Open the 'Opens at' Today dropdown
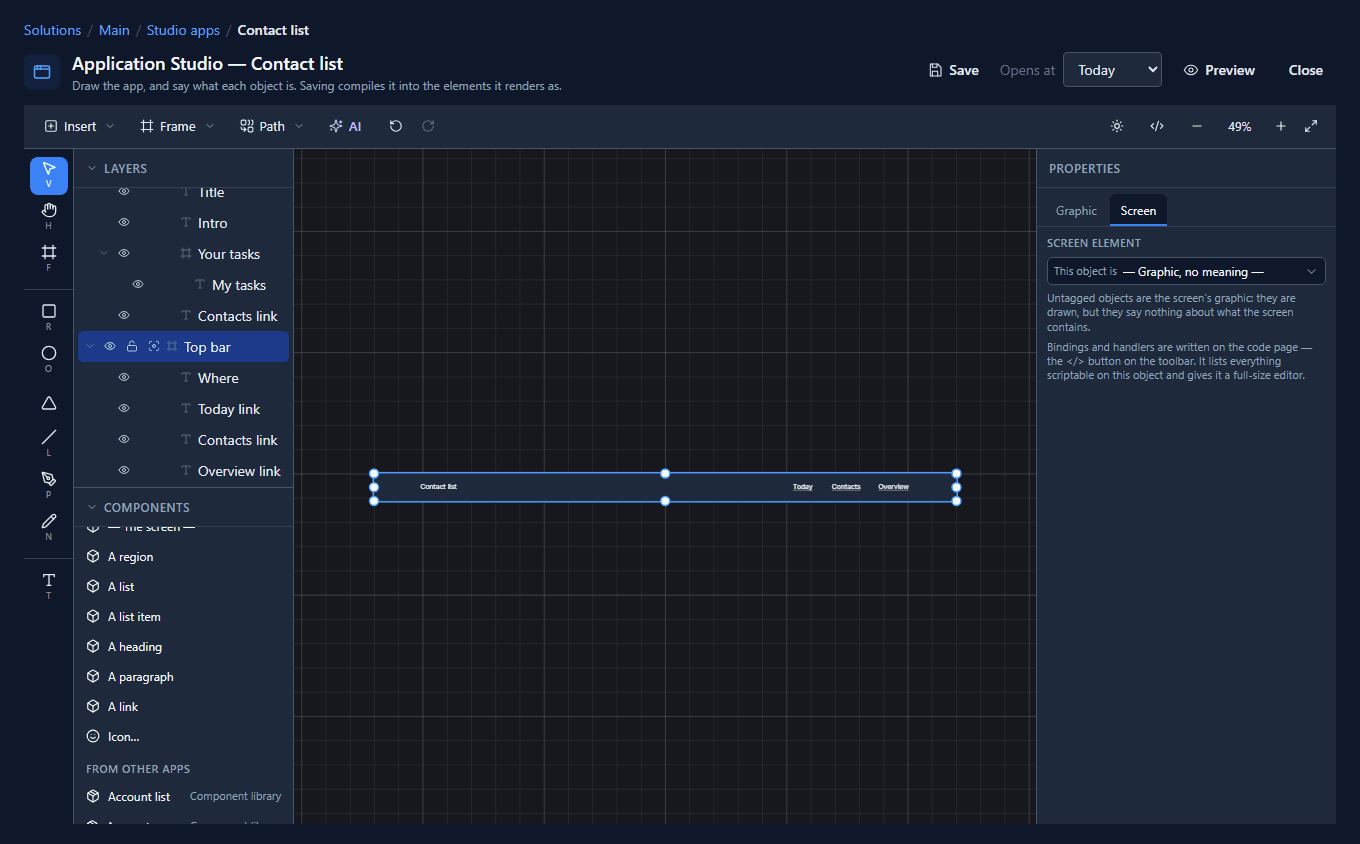This screenshot has width=1360, height=844. pyautogui.click(x=1112, y=70)
